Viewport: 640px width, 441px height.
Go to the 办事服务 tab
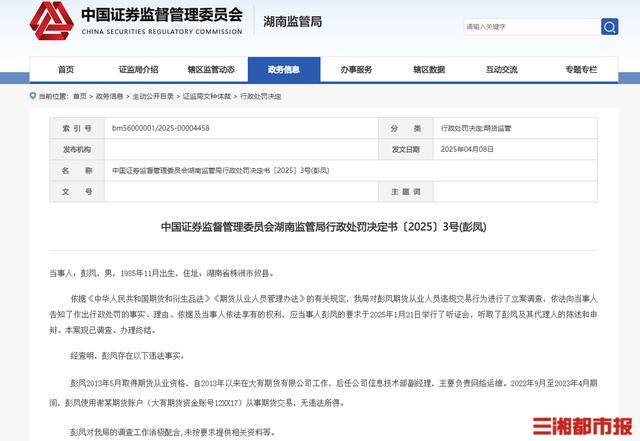pyautogui.click(x=356, y=70)
